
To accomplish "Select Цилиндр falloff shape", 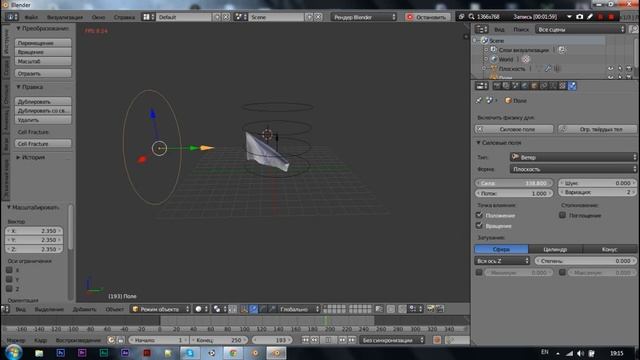I will pyautogui.click(x=556, y=249).
